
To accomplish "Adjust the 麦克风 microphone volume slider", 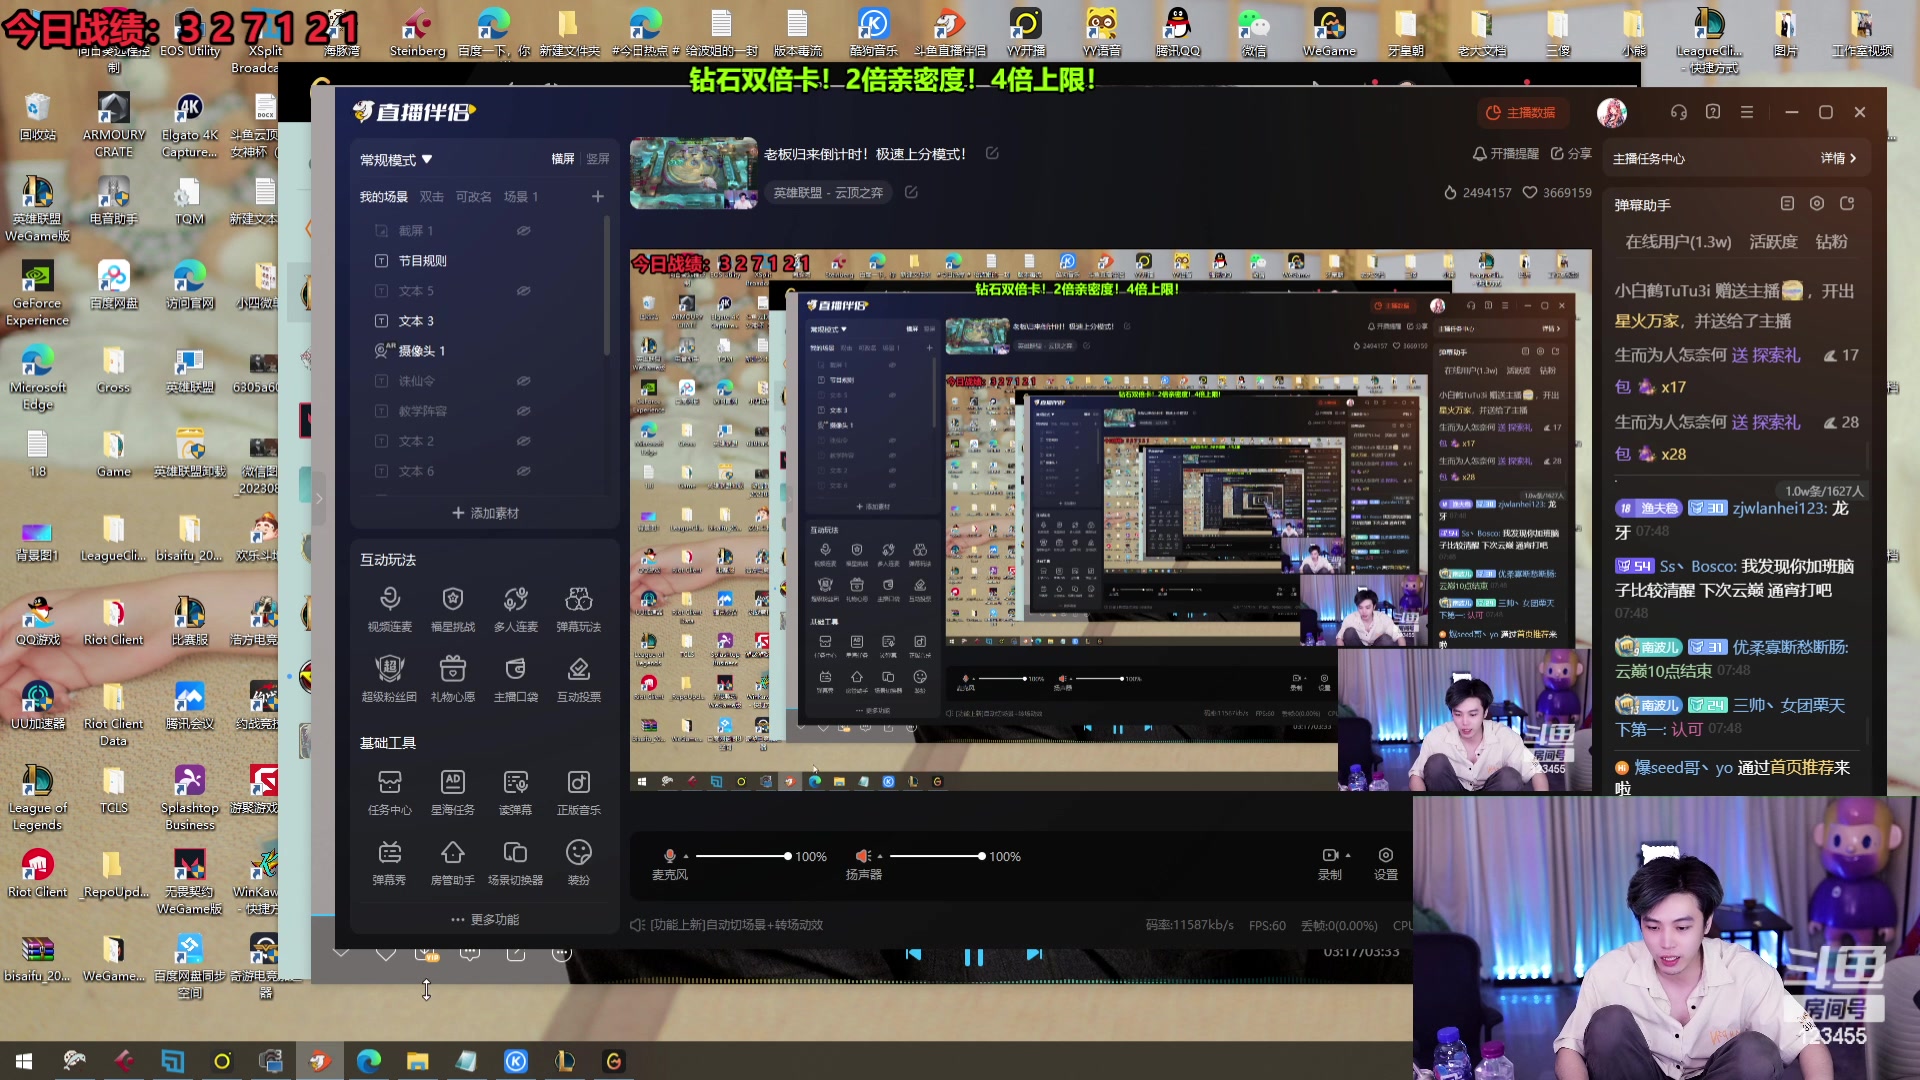I will pyautogui.click(x=742, y=856).
